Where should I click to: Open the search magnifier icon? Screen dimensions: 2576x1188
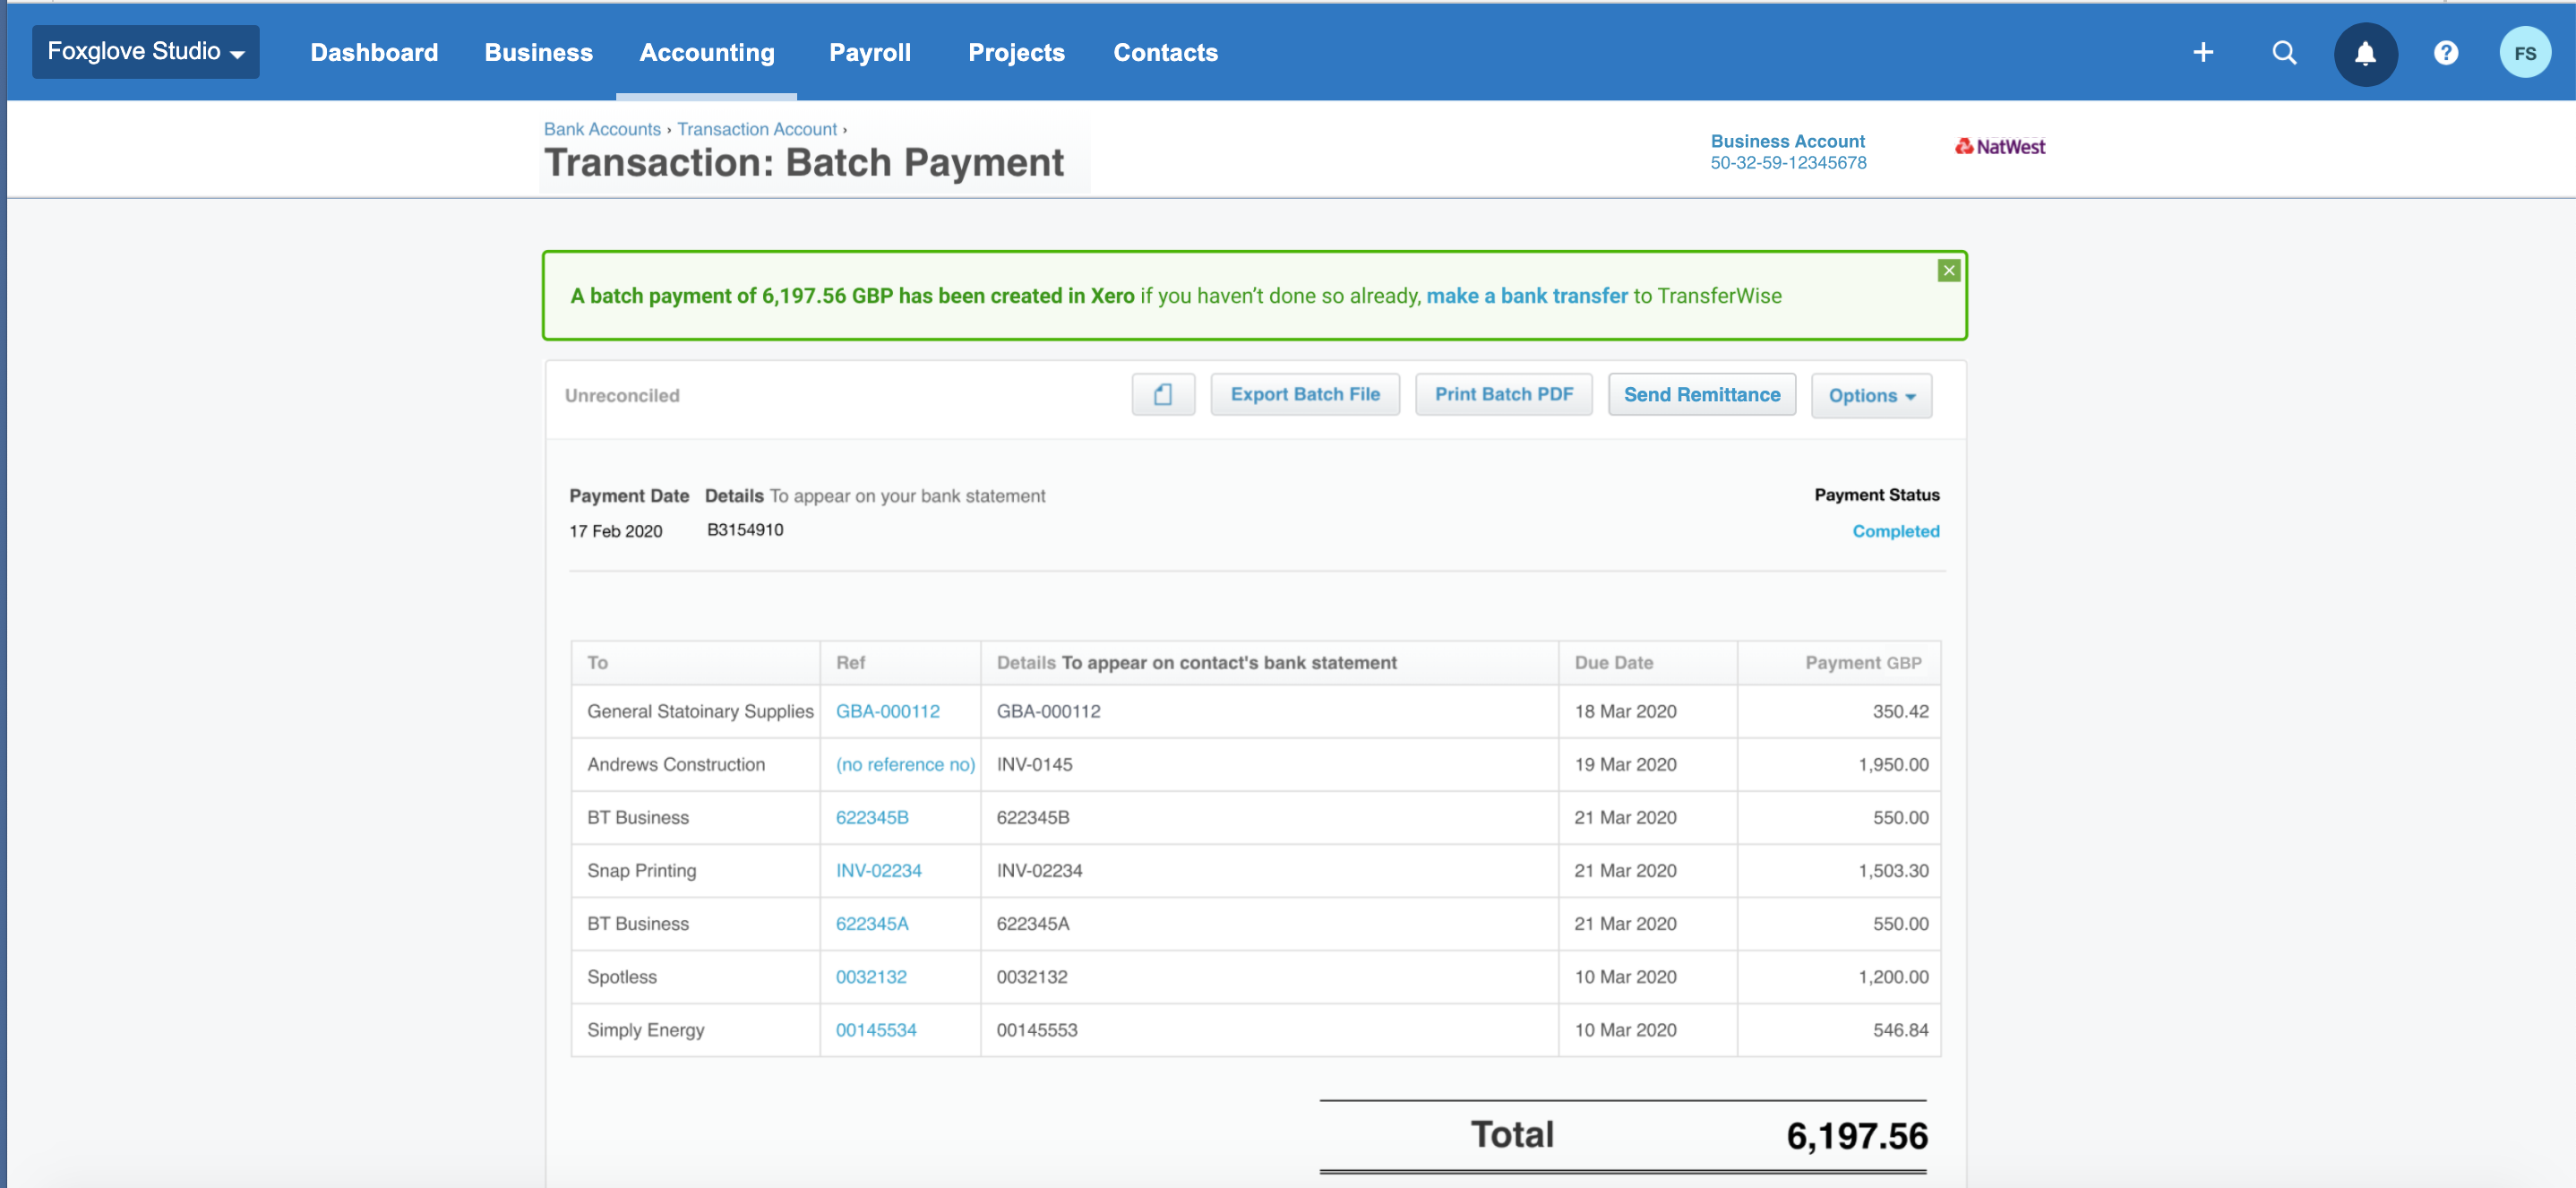2283,52
